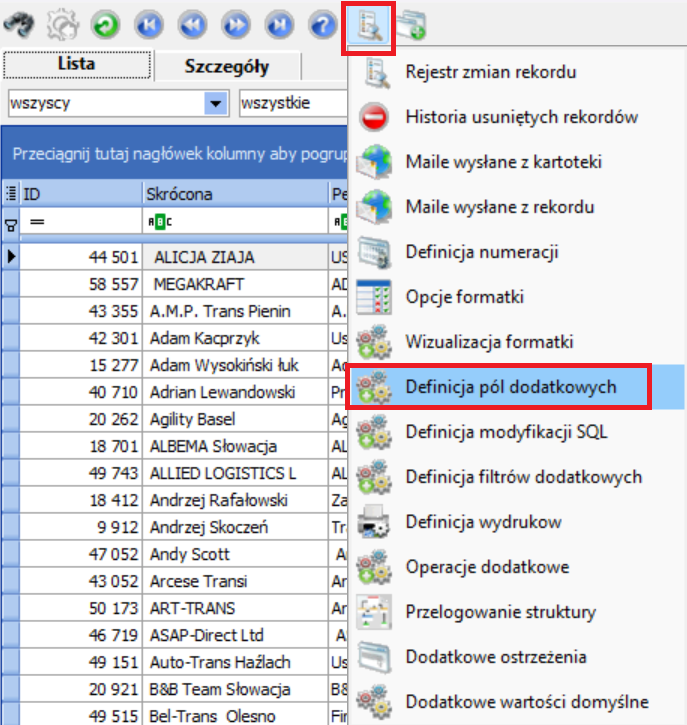This screenshot has height=725, width=687.
Task: Open the gear settings toolbar icon
Action: 62,25
